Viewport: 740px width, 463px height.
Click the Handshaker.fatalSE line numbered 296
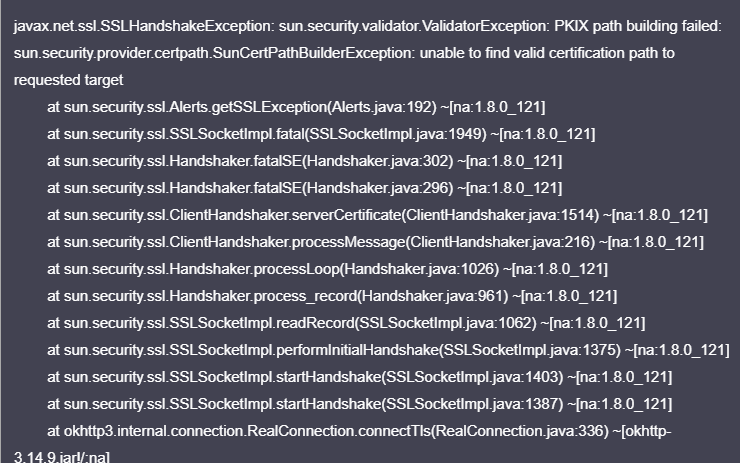[304, 188]
